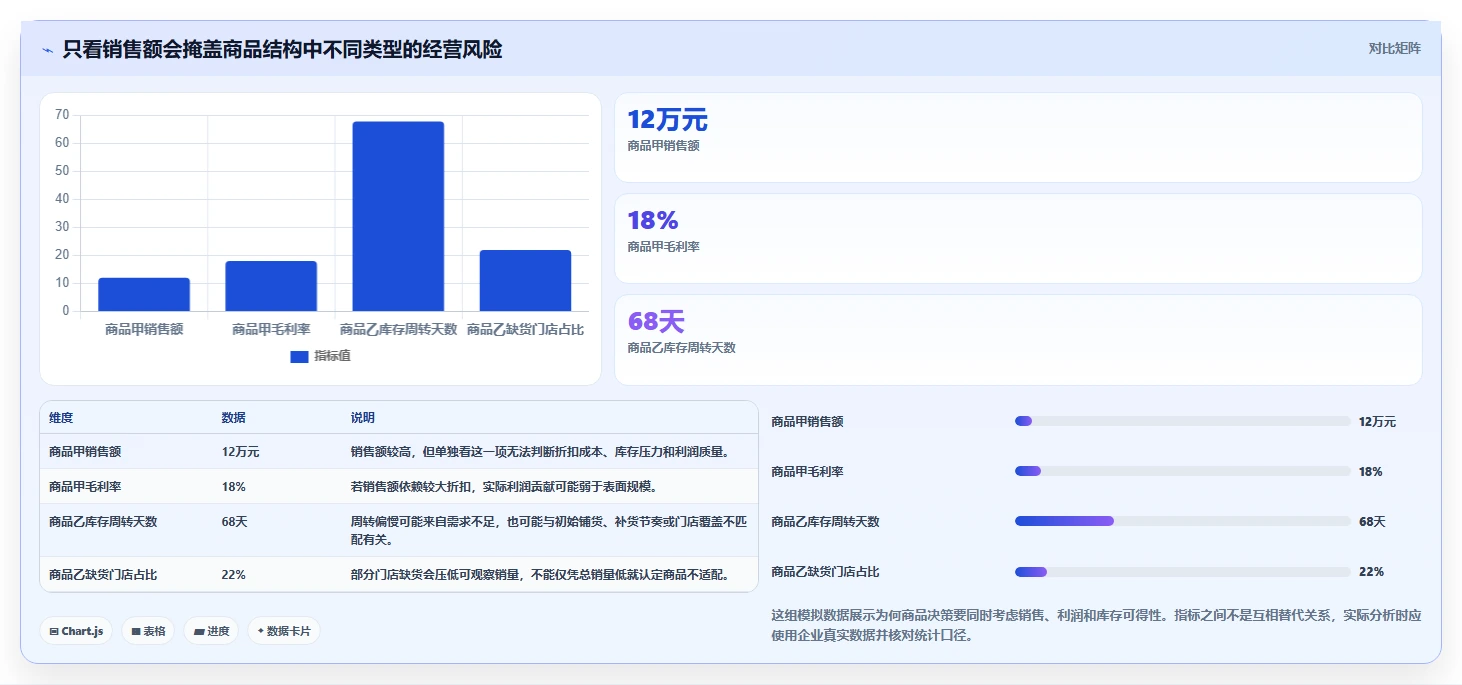Click the 商品乙缺货门店占比 progress bar
The height and width of the screenshot is (685, 1462).
(x=1183, y=572)
